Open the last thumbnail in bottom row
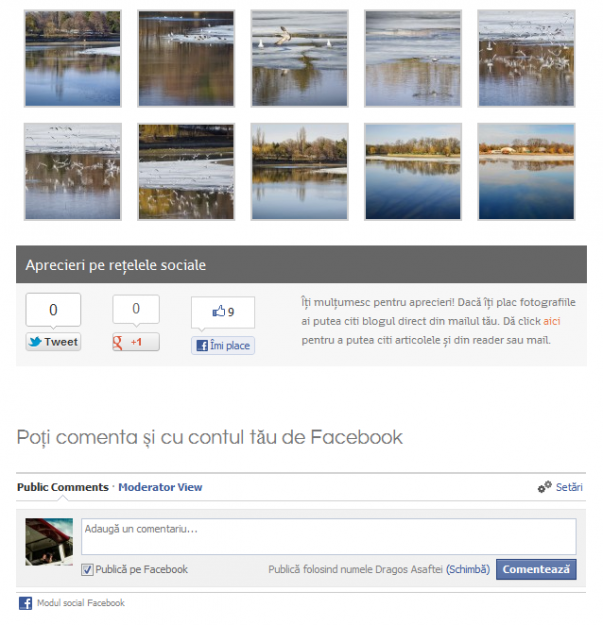 (526, 172)
